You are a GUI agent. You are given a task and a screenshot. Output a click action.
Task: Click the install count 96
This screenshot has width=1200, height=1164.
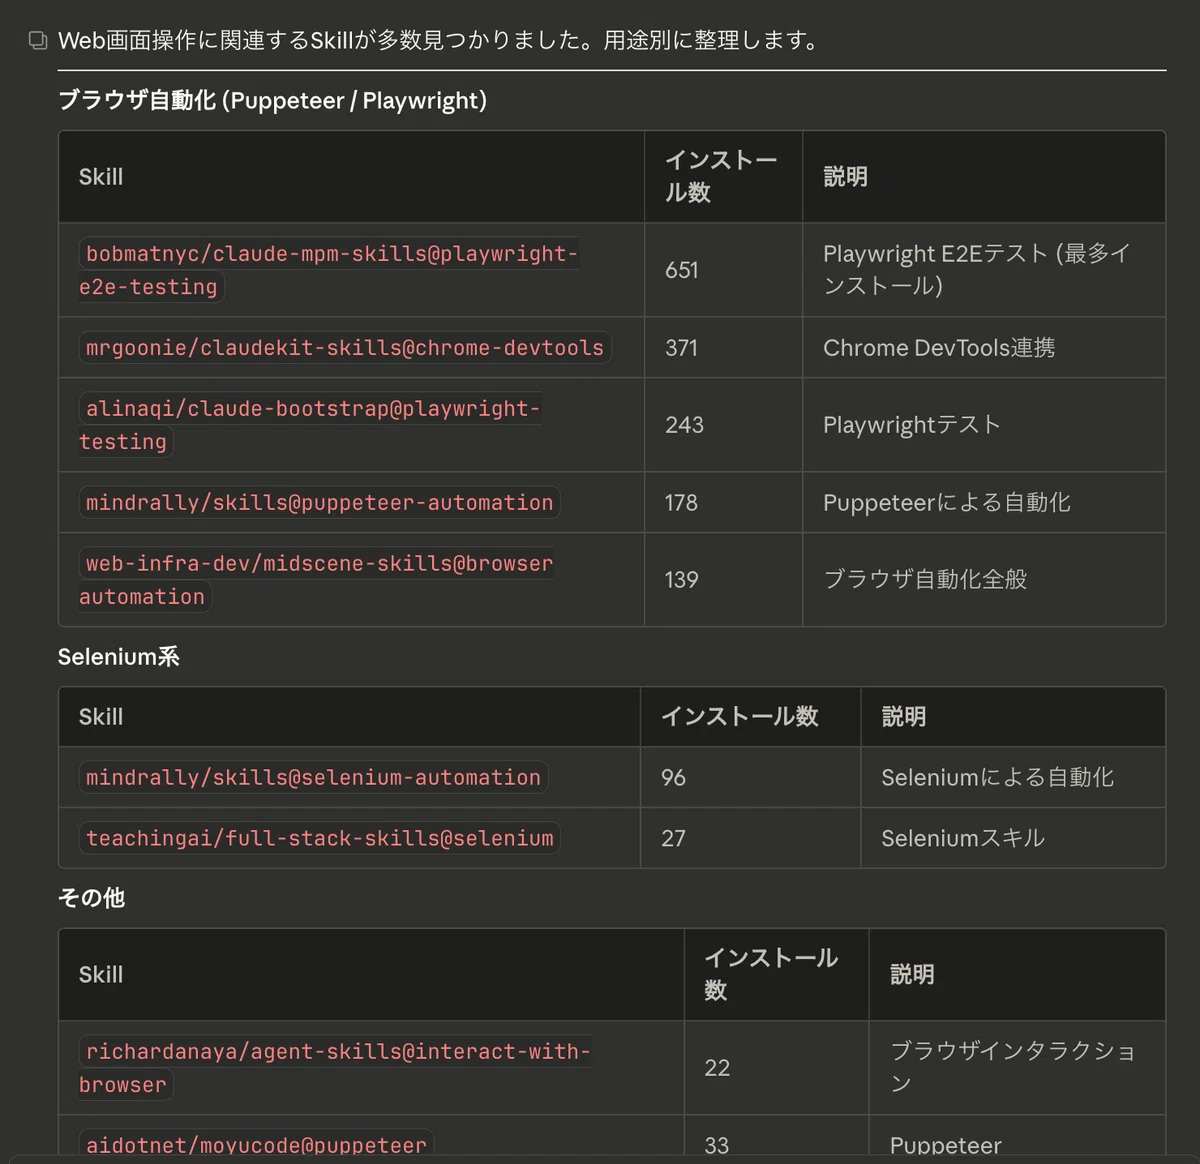pos(674,778)
